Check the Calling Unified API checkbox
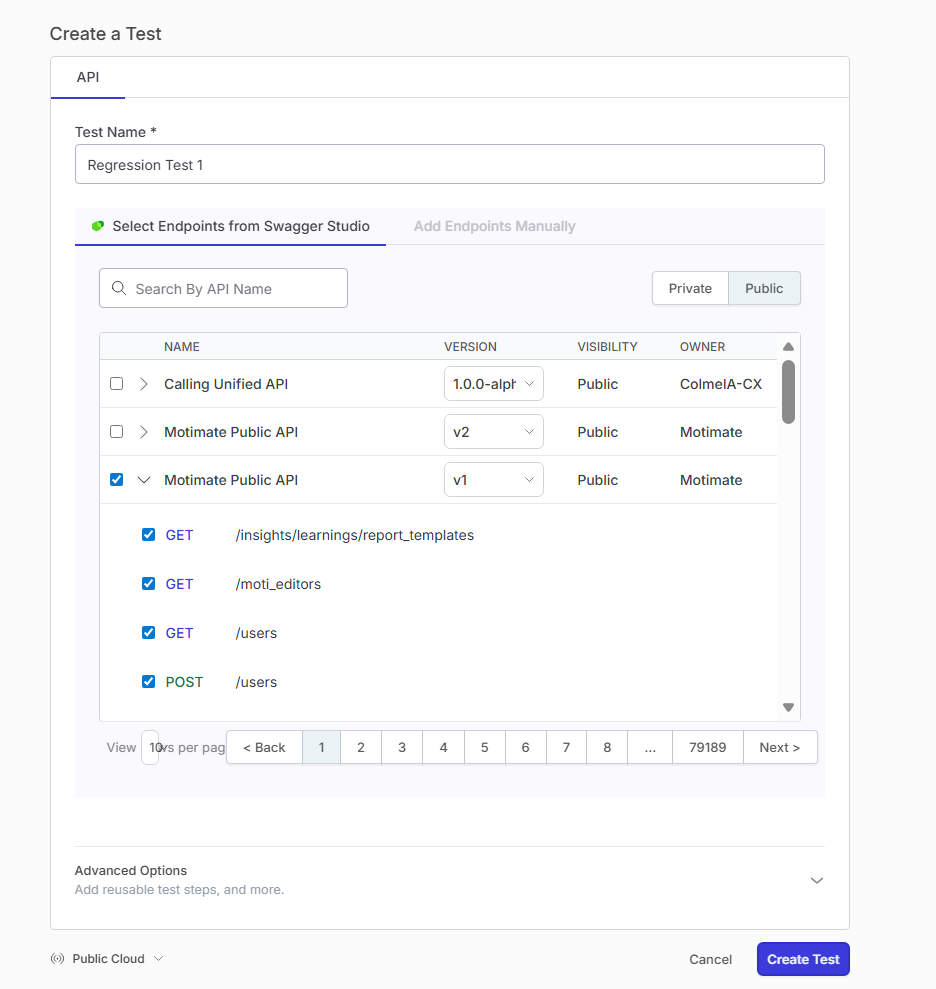The height and width of the screenshot is (989, 936). (x=116, y=384)
